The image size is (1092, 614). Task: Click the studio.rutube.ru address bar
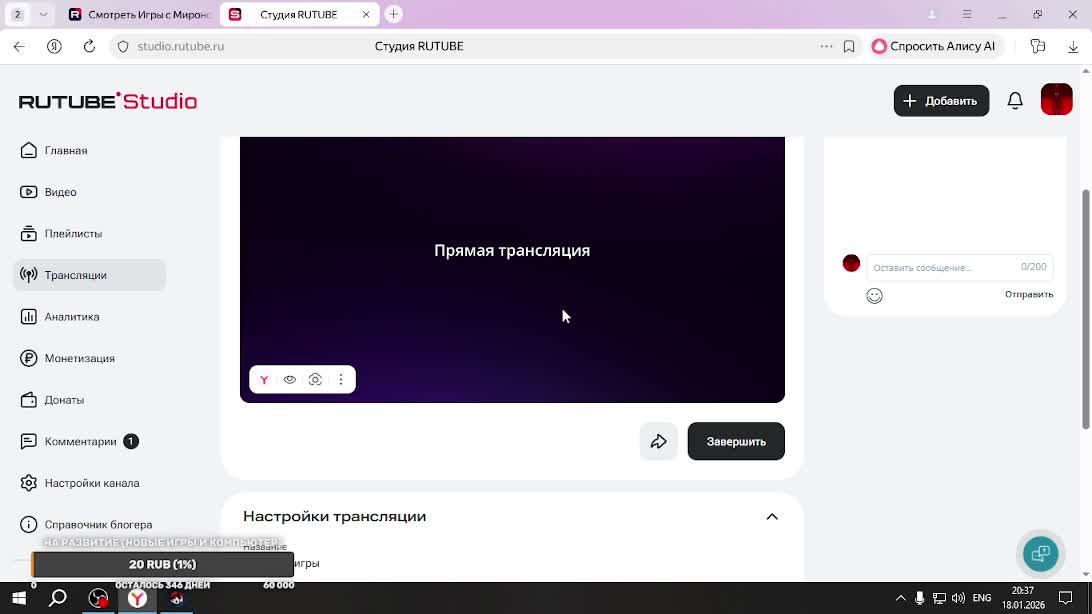pos(180,47)
